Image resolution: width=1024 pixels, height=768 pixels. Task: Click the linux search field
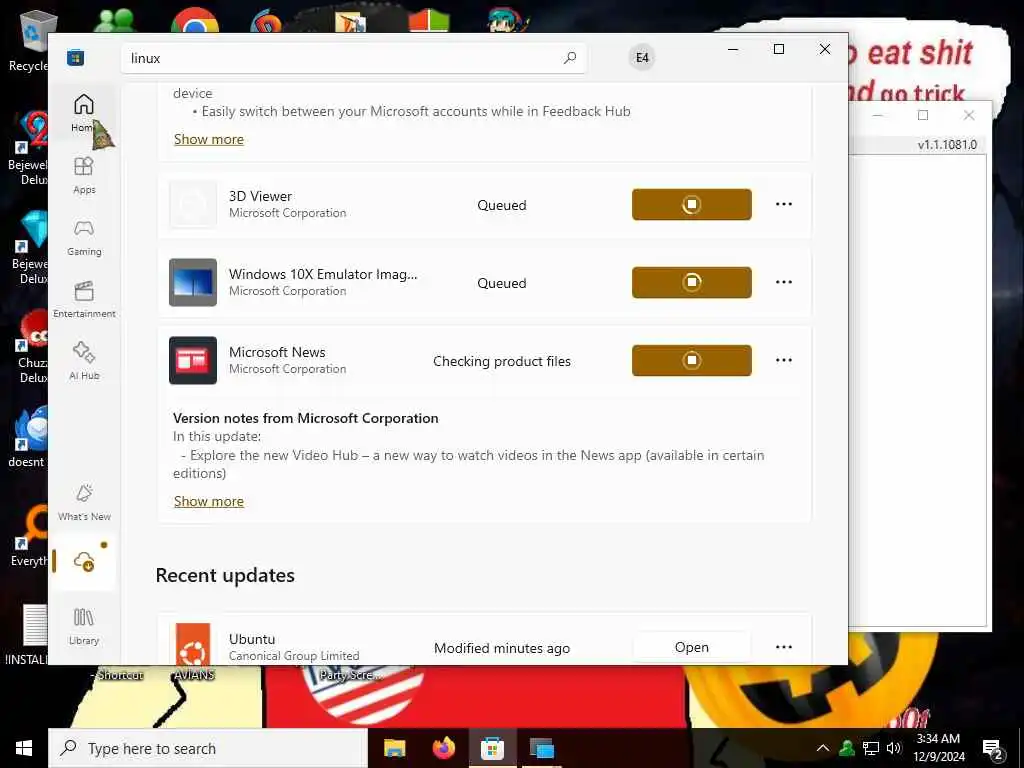coord(353,58)
